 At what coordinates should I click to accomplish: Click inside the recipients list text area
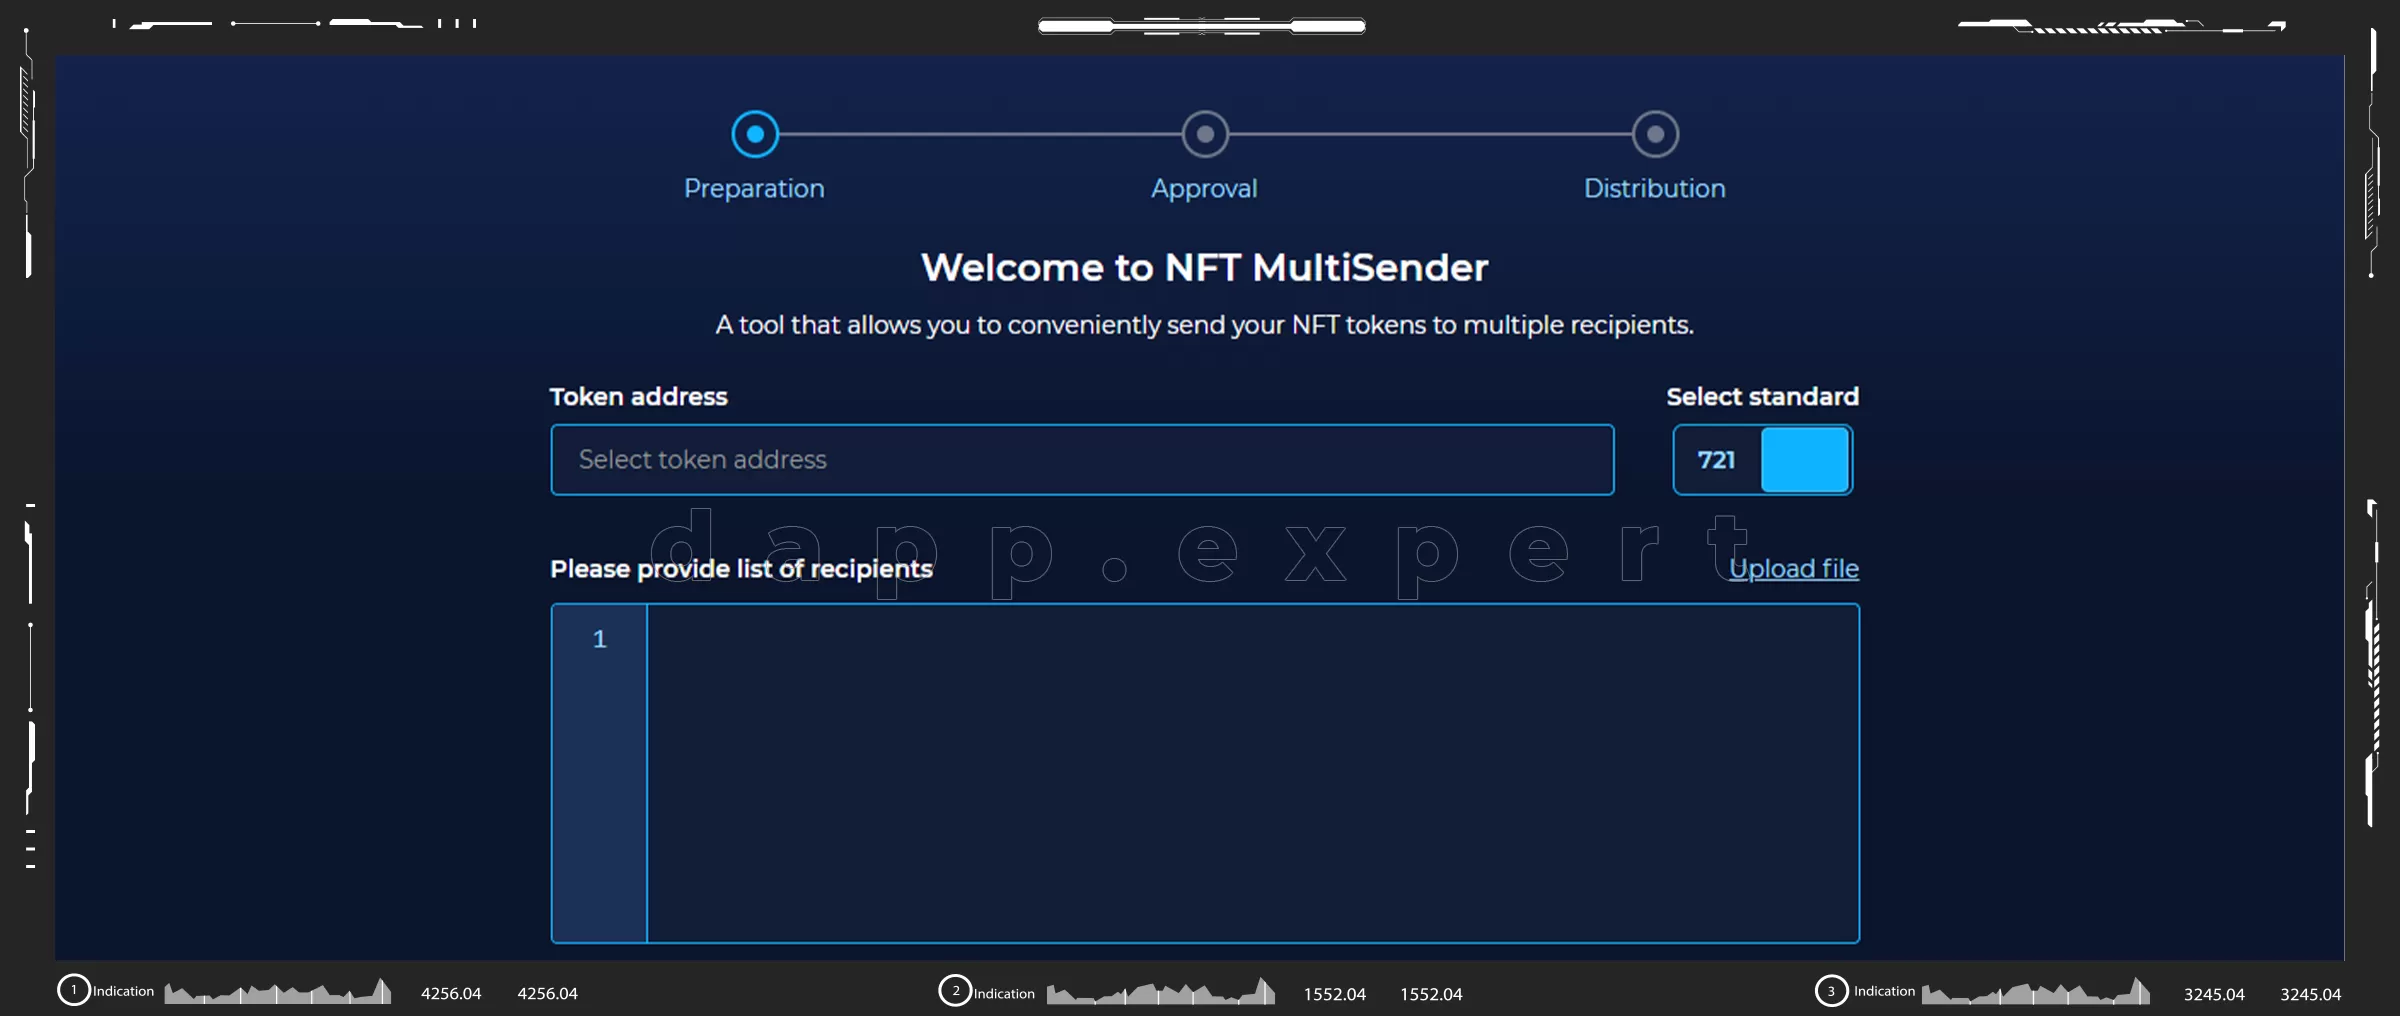pos(1252,772)
